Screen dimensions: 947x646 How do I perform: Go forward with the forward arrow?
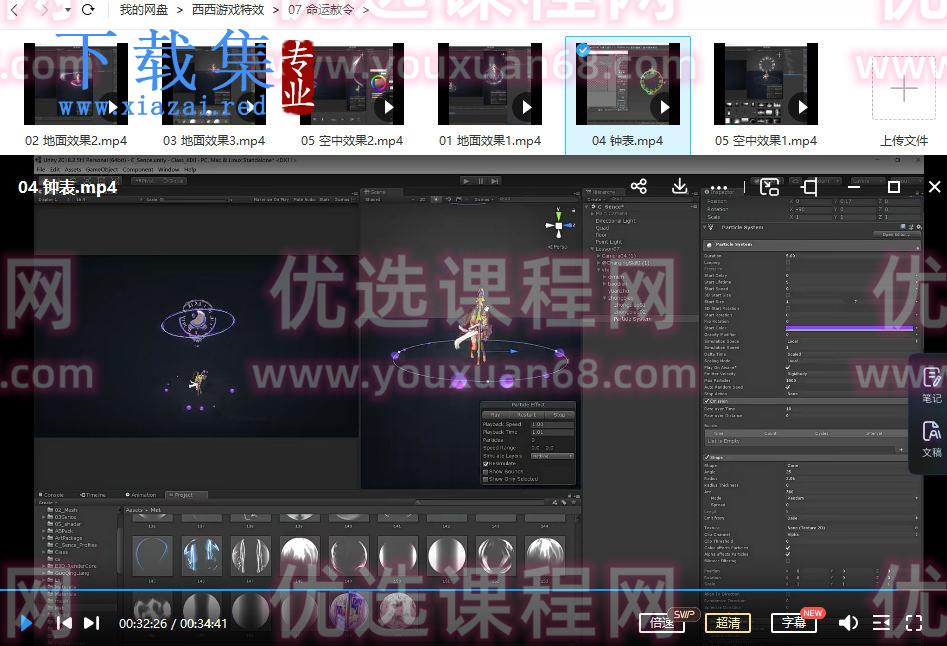pyautogui.click(x=45, y=10)
